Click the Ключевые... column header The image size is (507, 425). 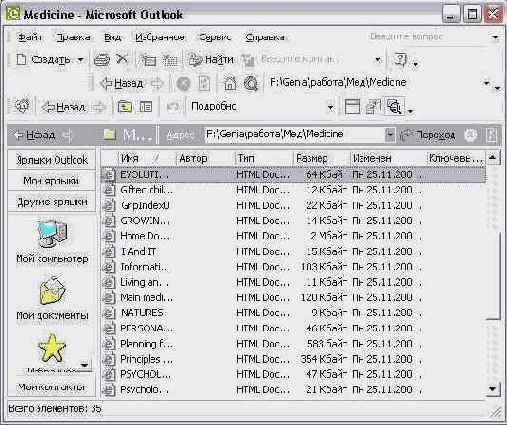[455, 158]
